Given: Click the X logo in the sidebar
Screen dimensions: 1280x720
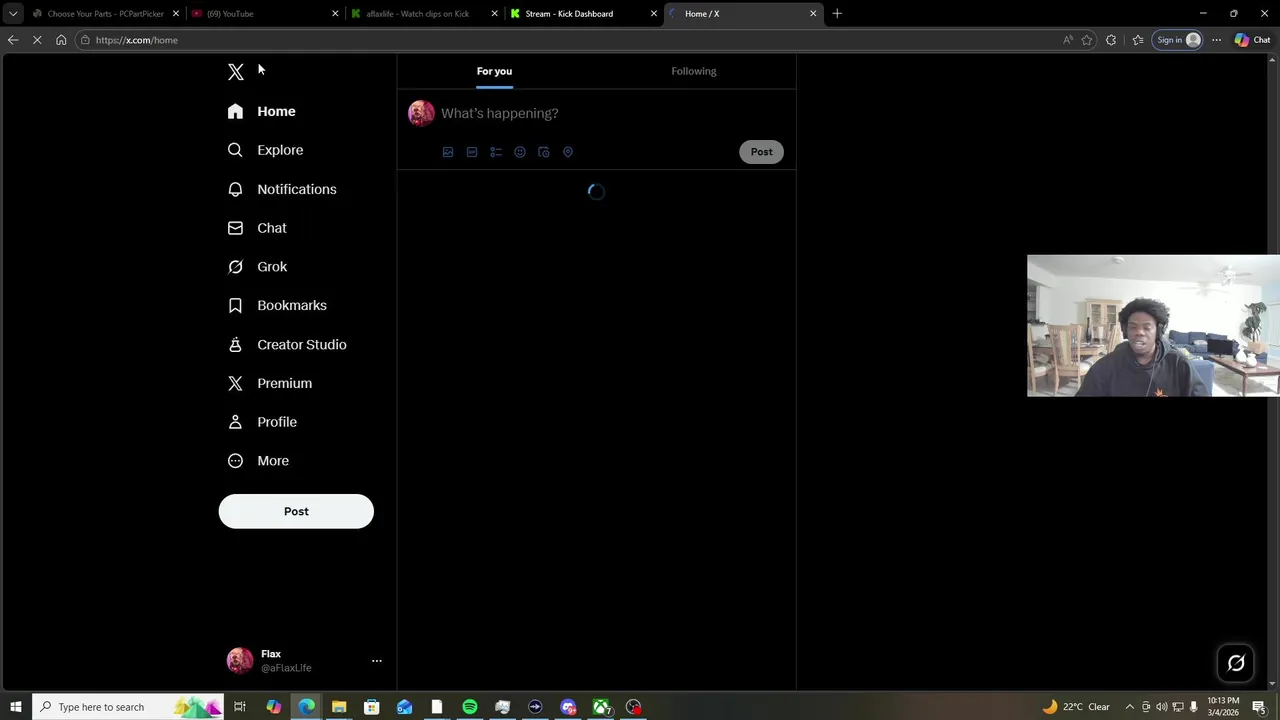Looking at the screenshot, I should tap(236, 72).
